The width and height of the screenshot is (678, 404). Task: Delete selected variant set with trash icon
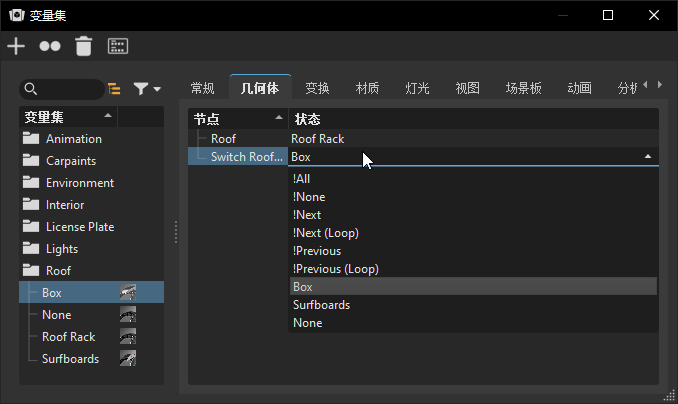pos(83,46)
